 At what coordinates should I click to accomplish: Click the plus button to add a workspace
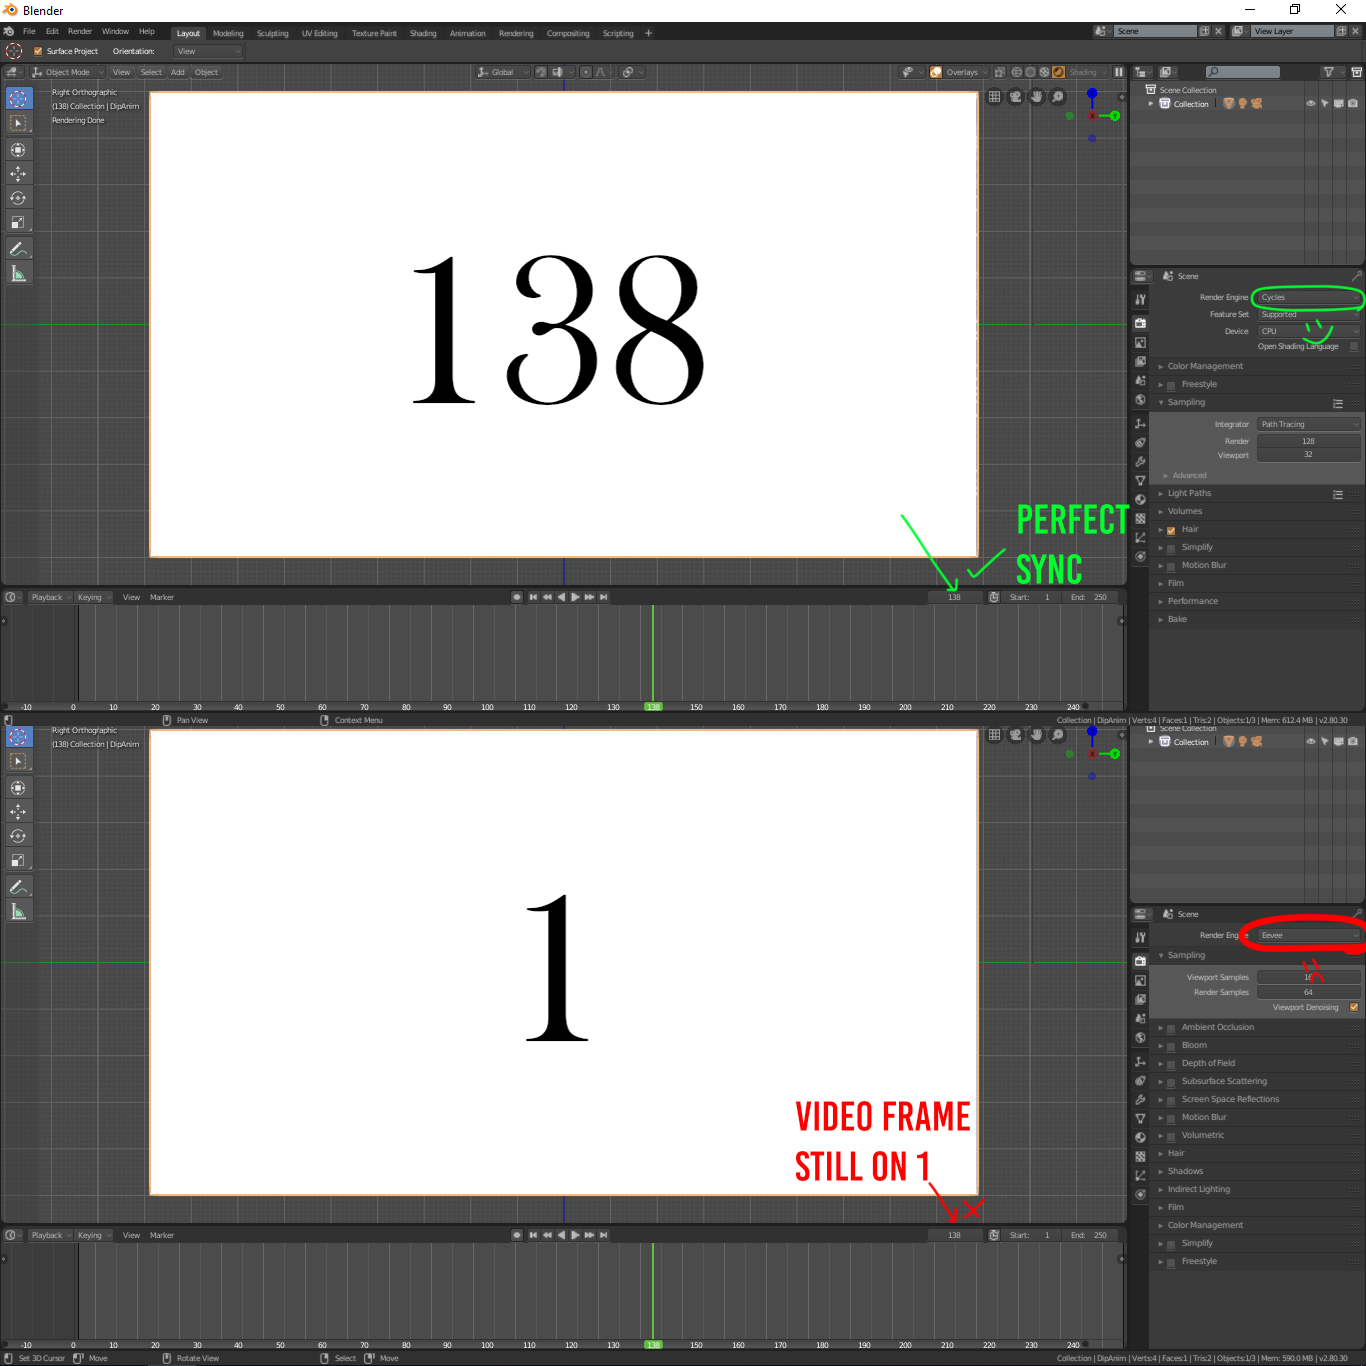click(648, 33)
